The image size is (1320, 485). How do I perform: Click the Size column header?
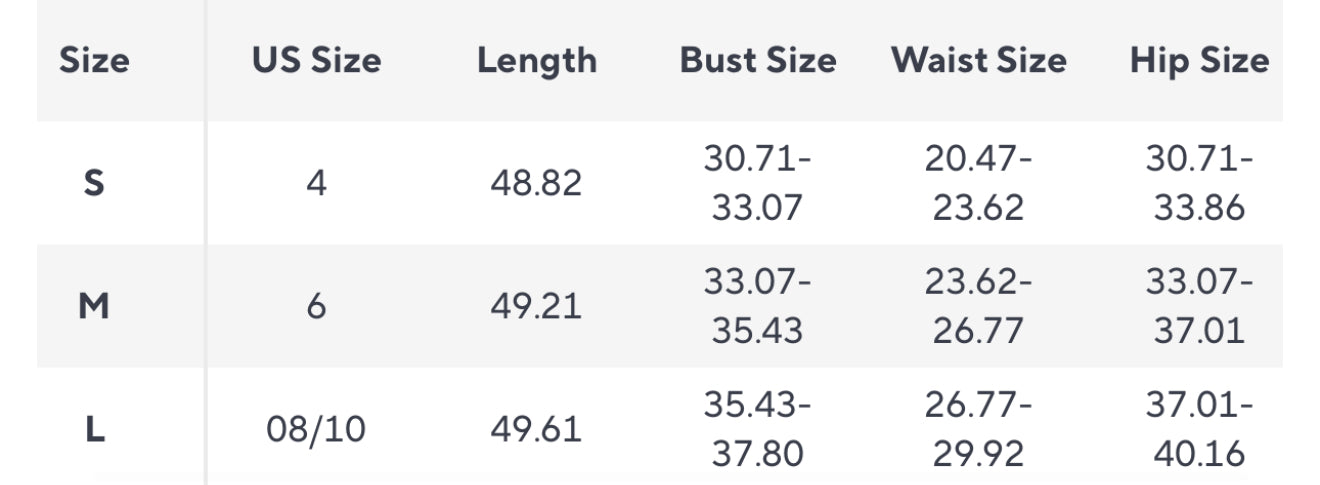click(94, 61)
